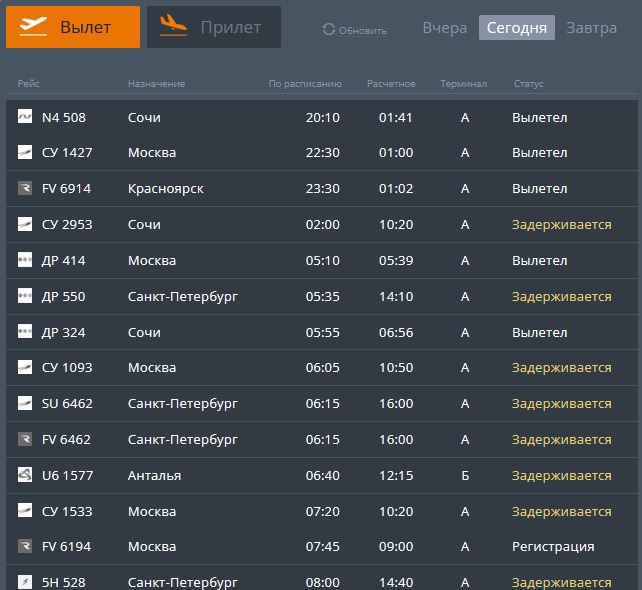Click Сочи in the N4 508 row

(x=144, y=118)
